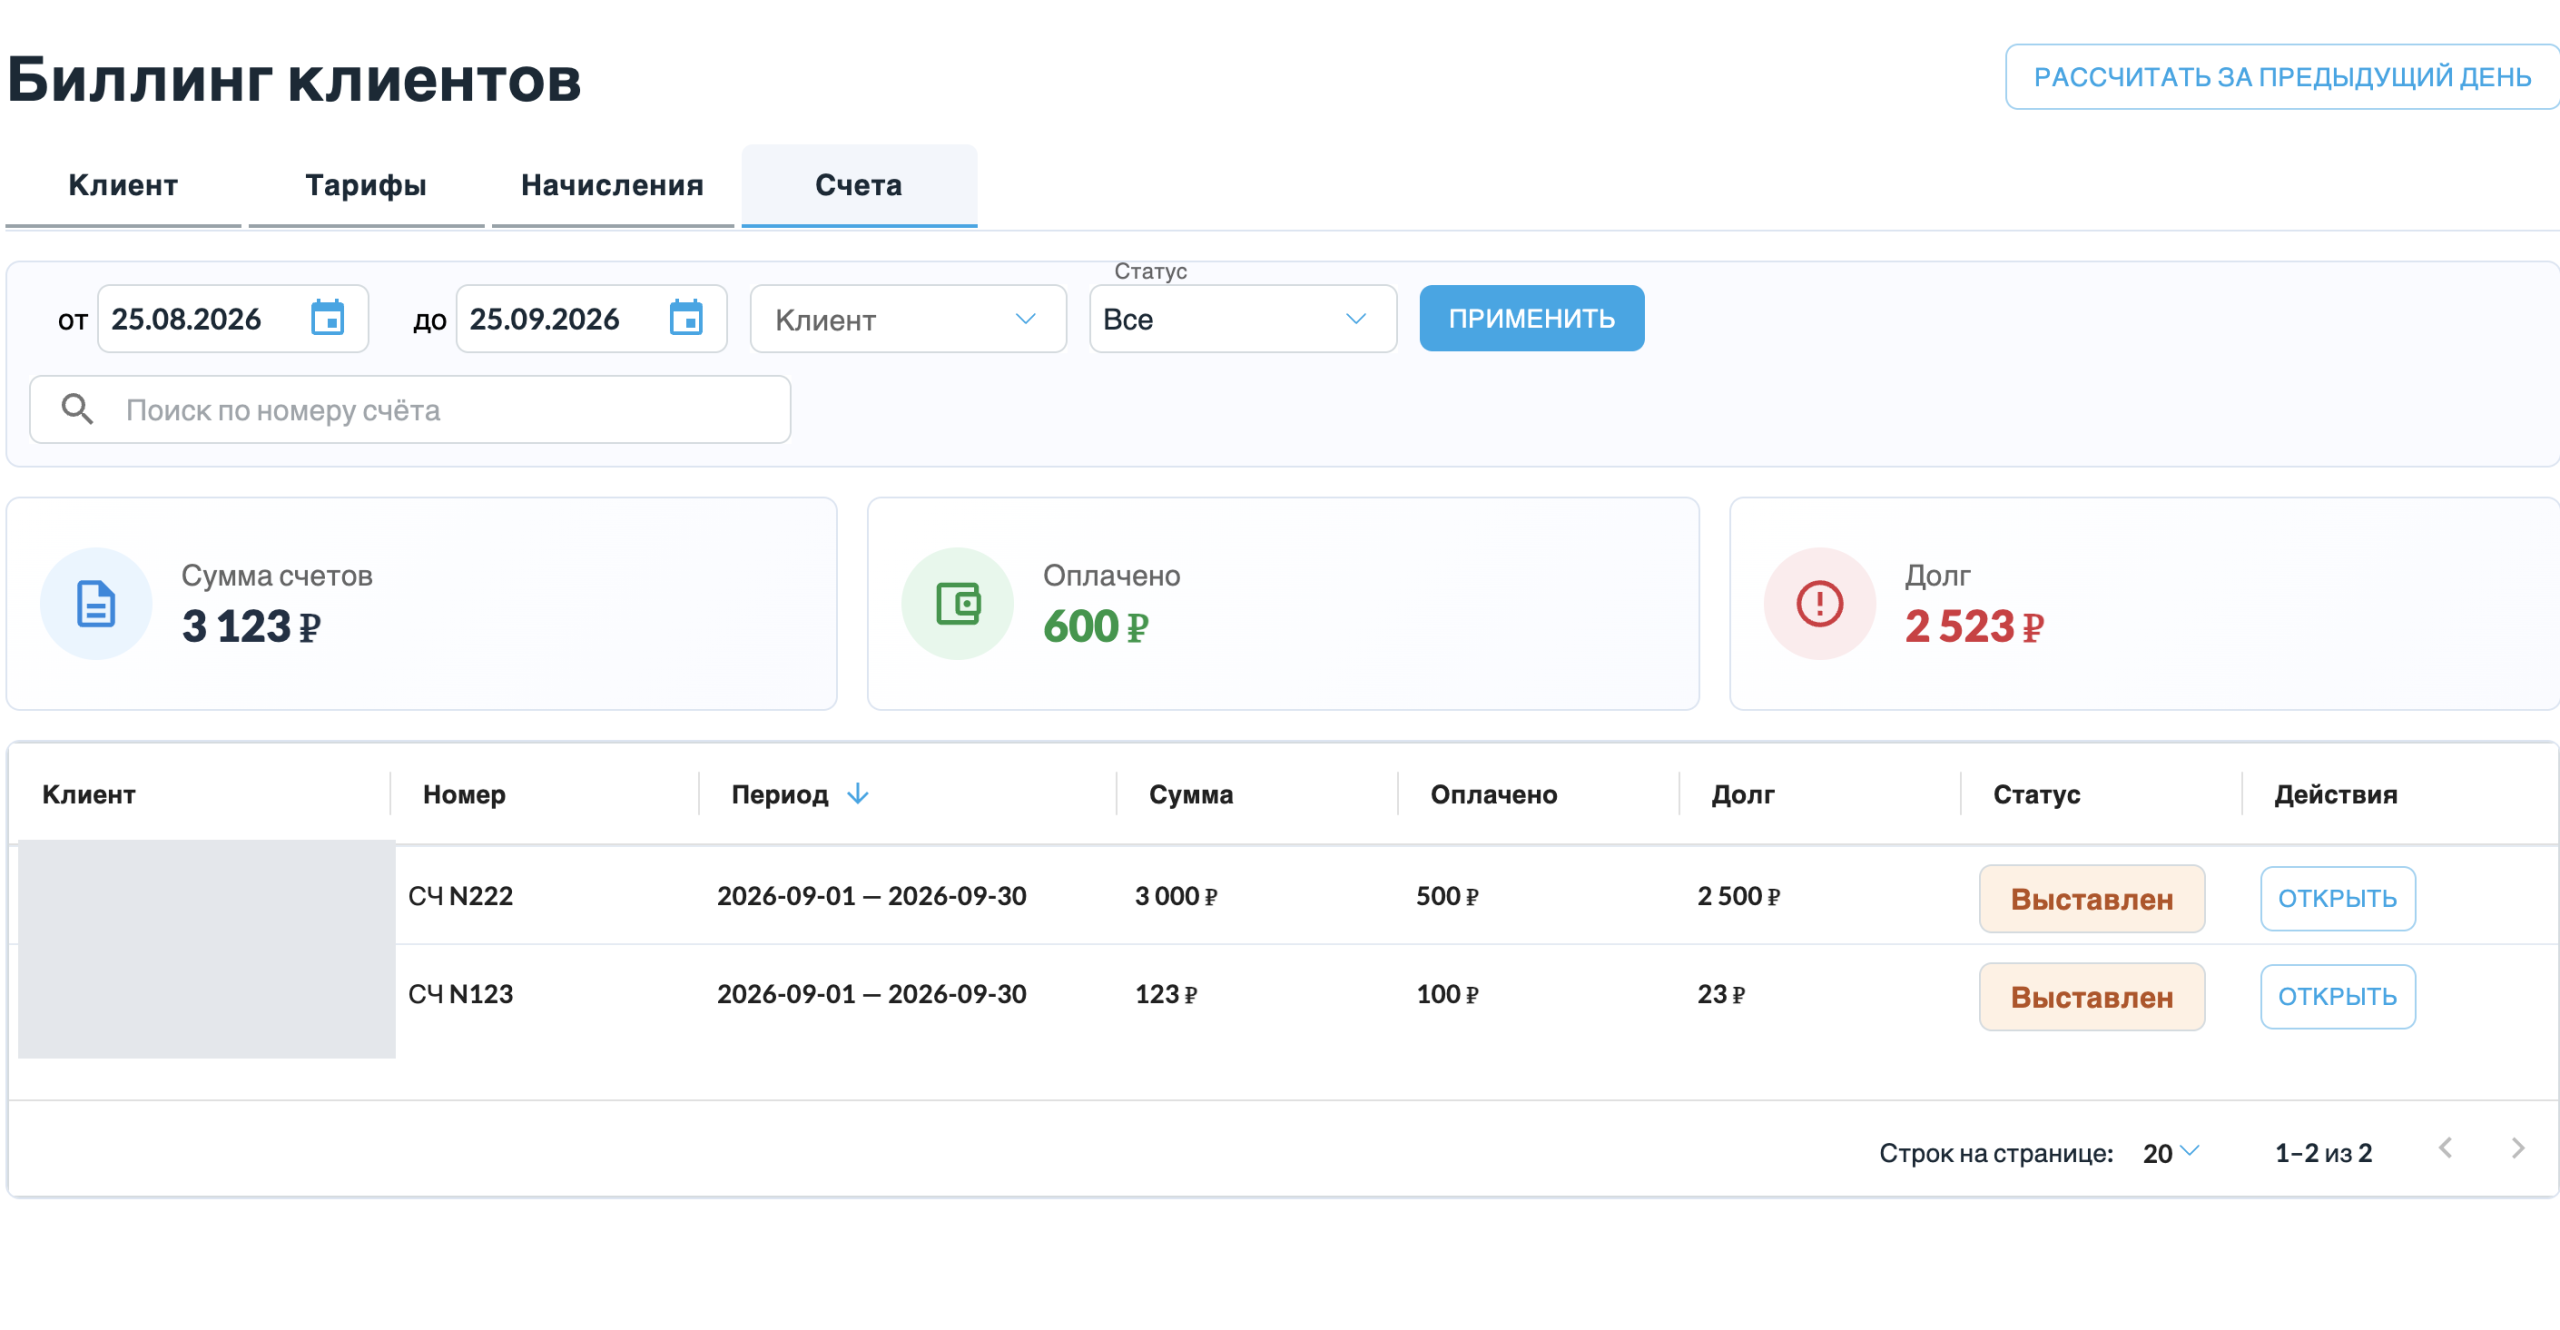
Task: Switch to the Начисления tab
Action: pyautogui.click(x=613, y=186)
